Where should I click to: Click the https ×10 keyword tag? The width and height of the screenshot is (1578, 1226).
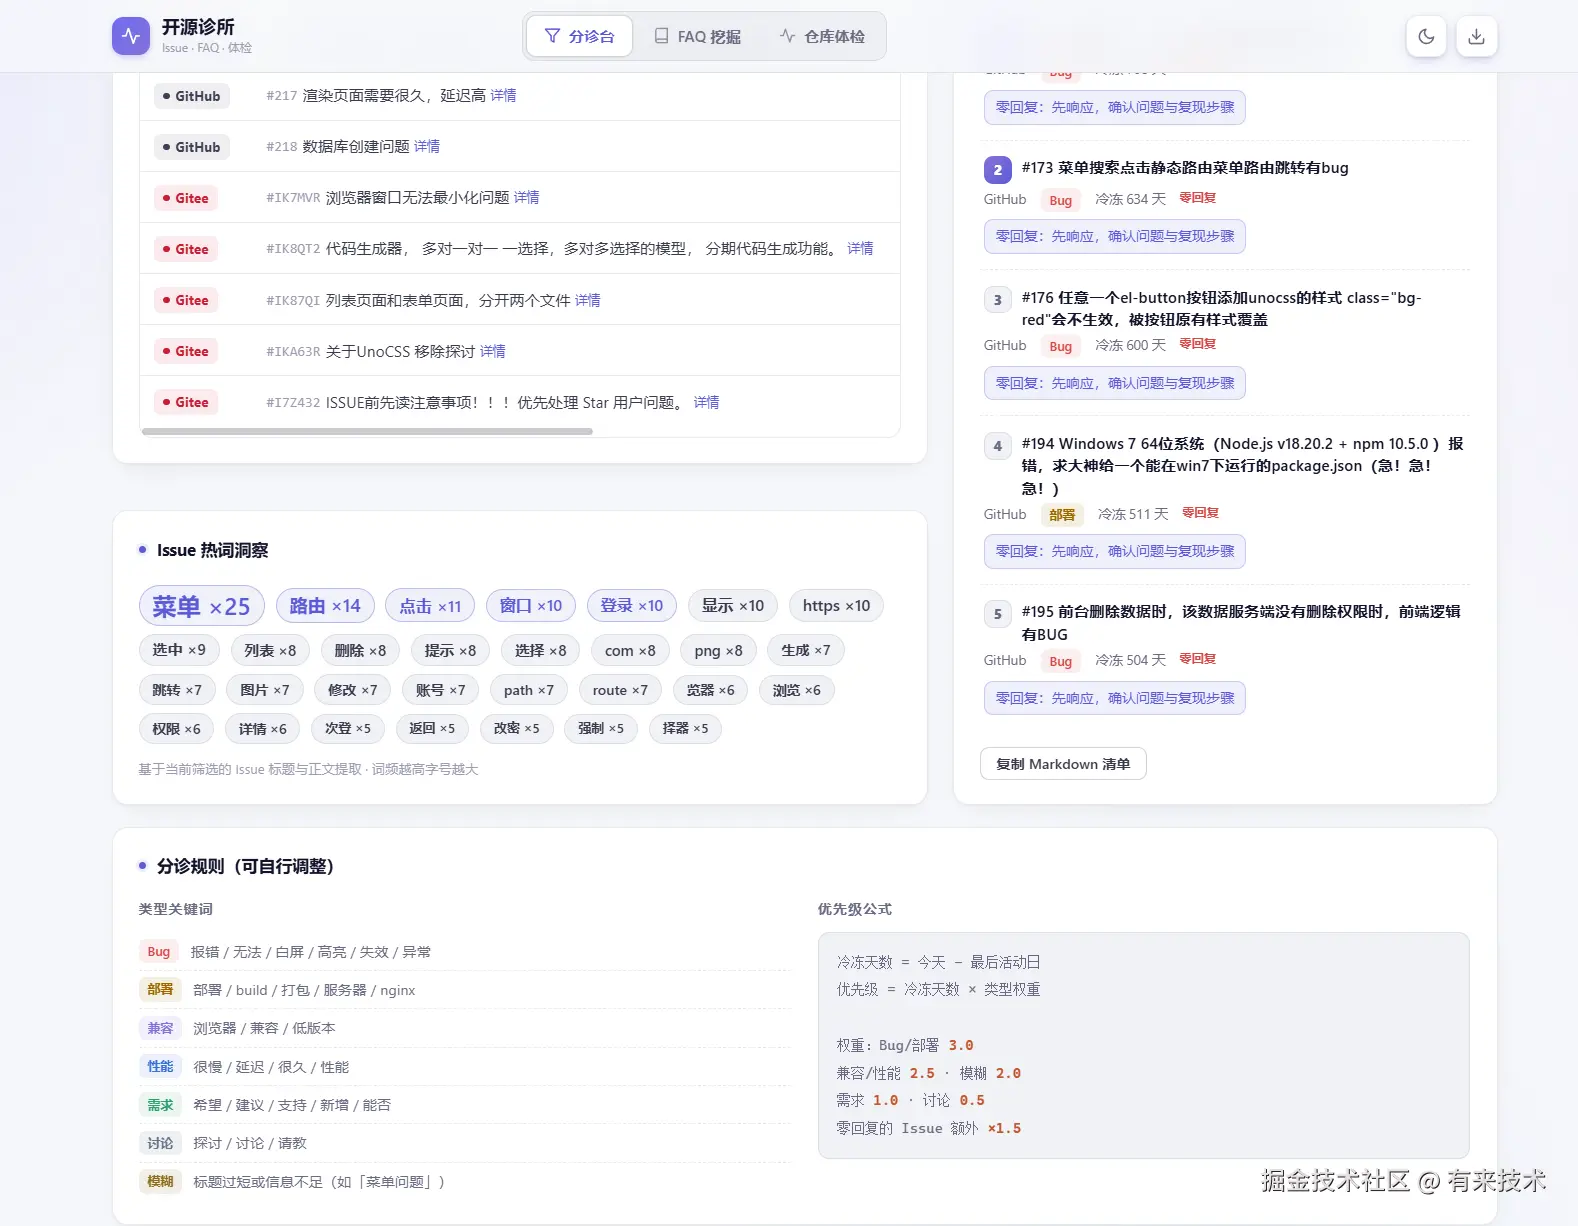coord(836,606)
